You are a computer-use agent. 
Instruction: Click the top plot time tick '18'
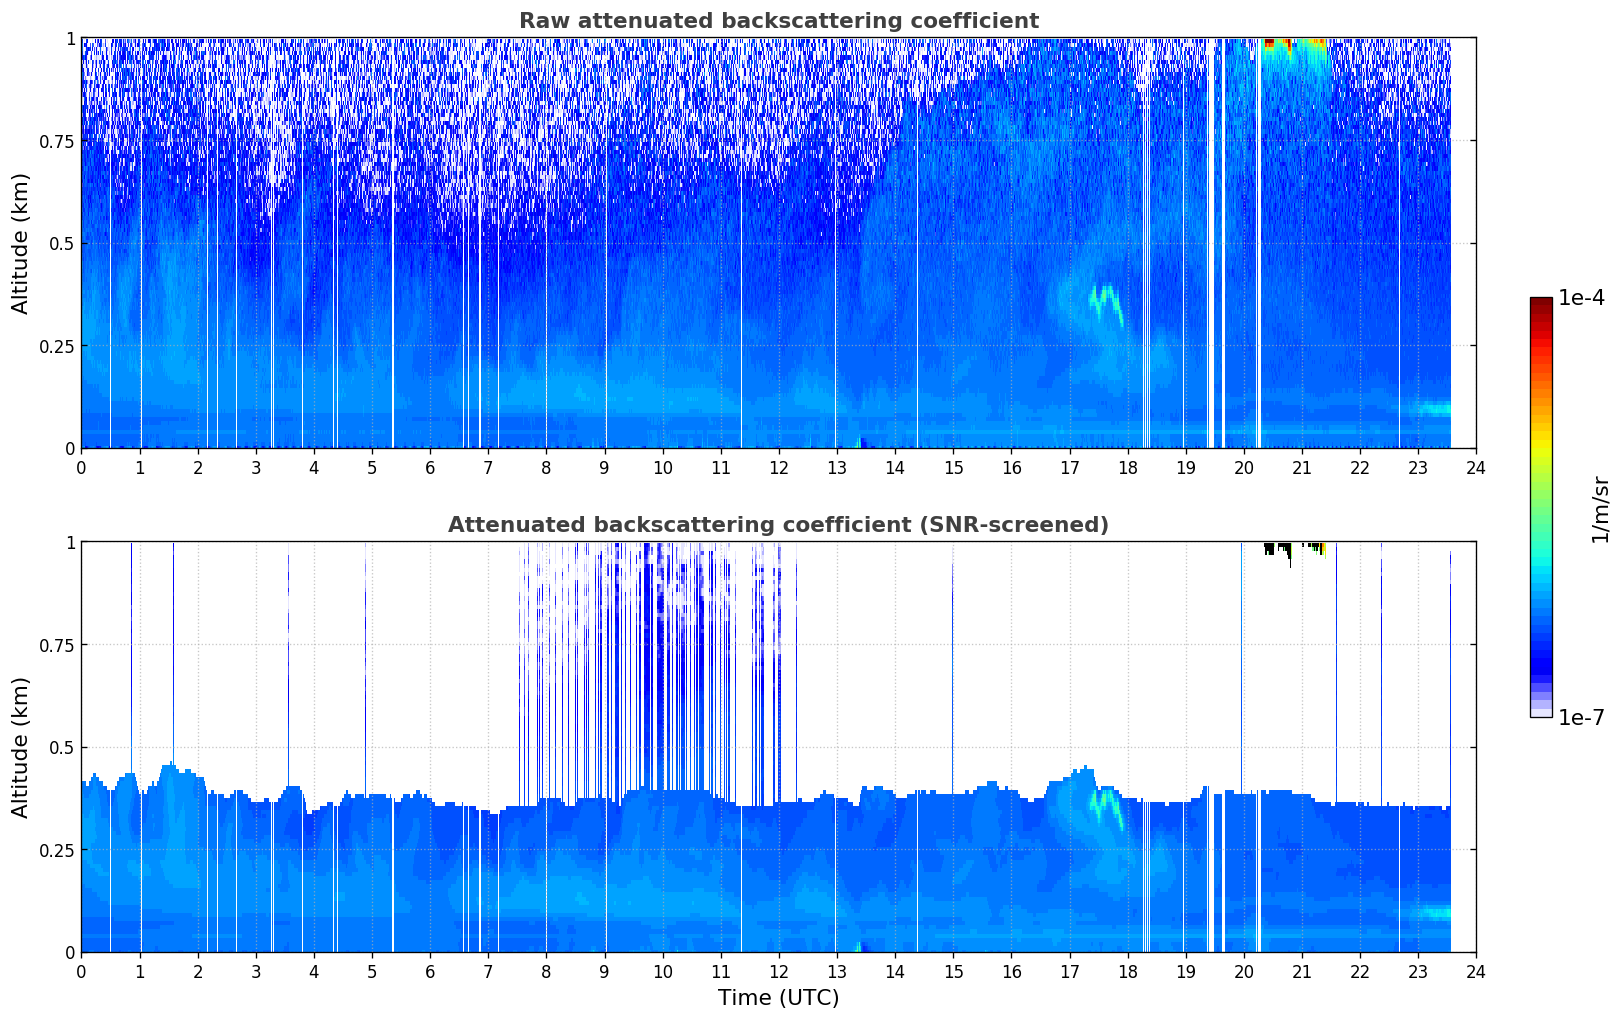[x=1127, y=468]
